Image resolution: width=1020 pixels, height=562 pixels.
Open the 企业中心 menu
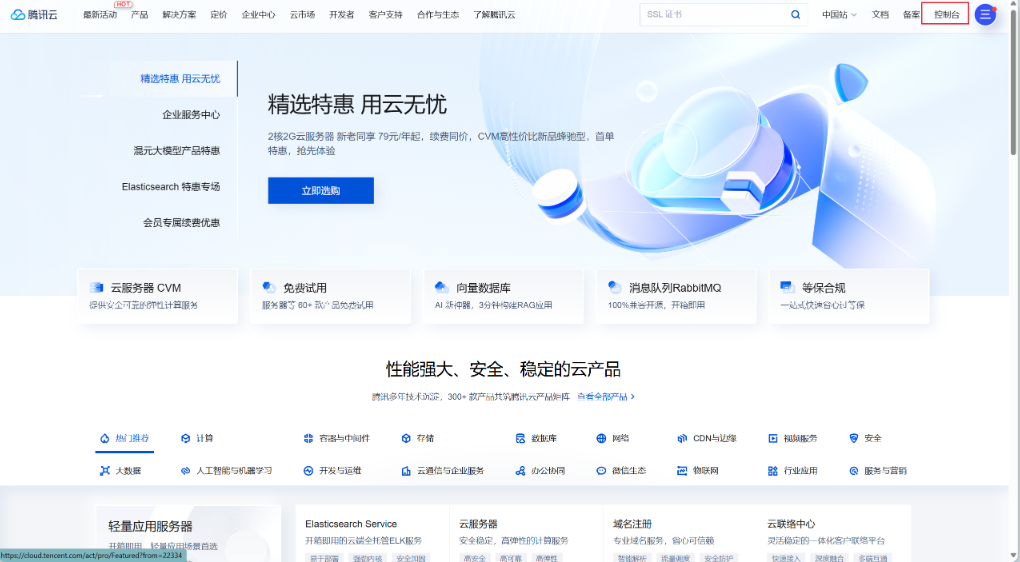[x=258, y=14]
